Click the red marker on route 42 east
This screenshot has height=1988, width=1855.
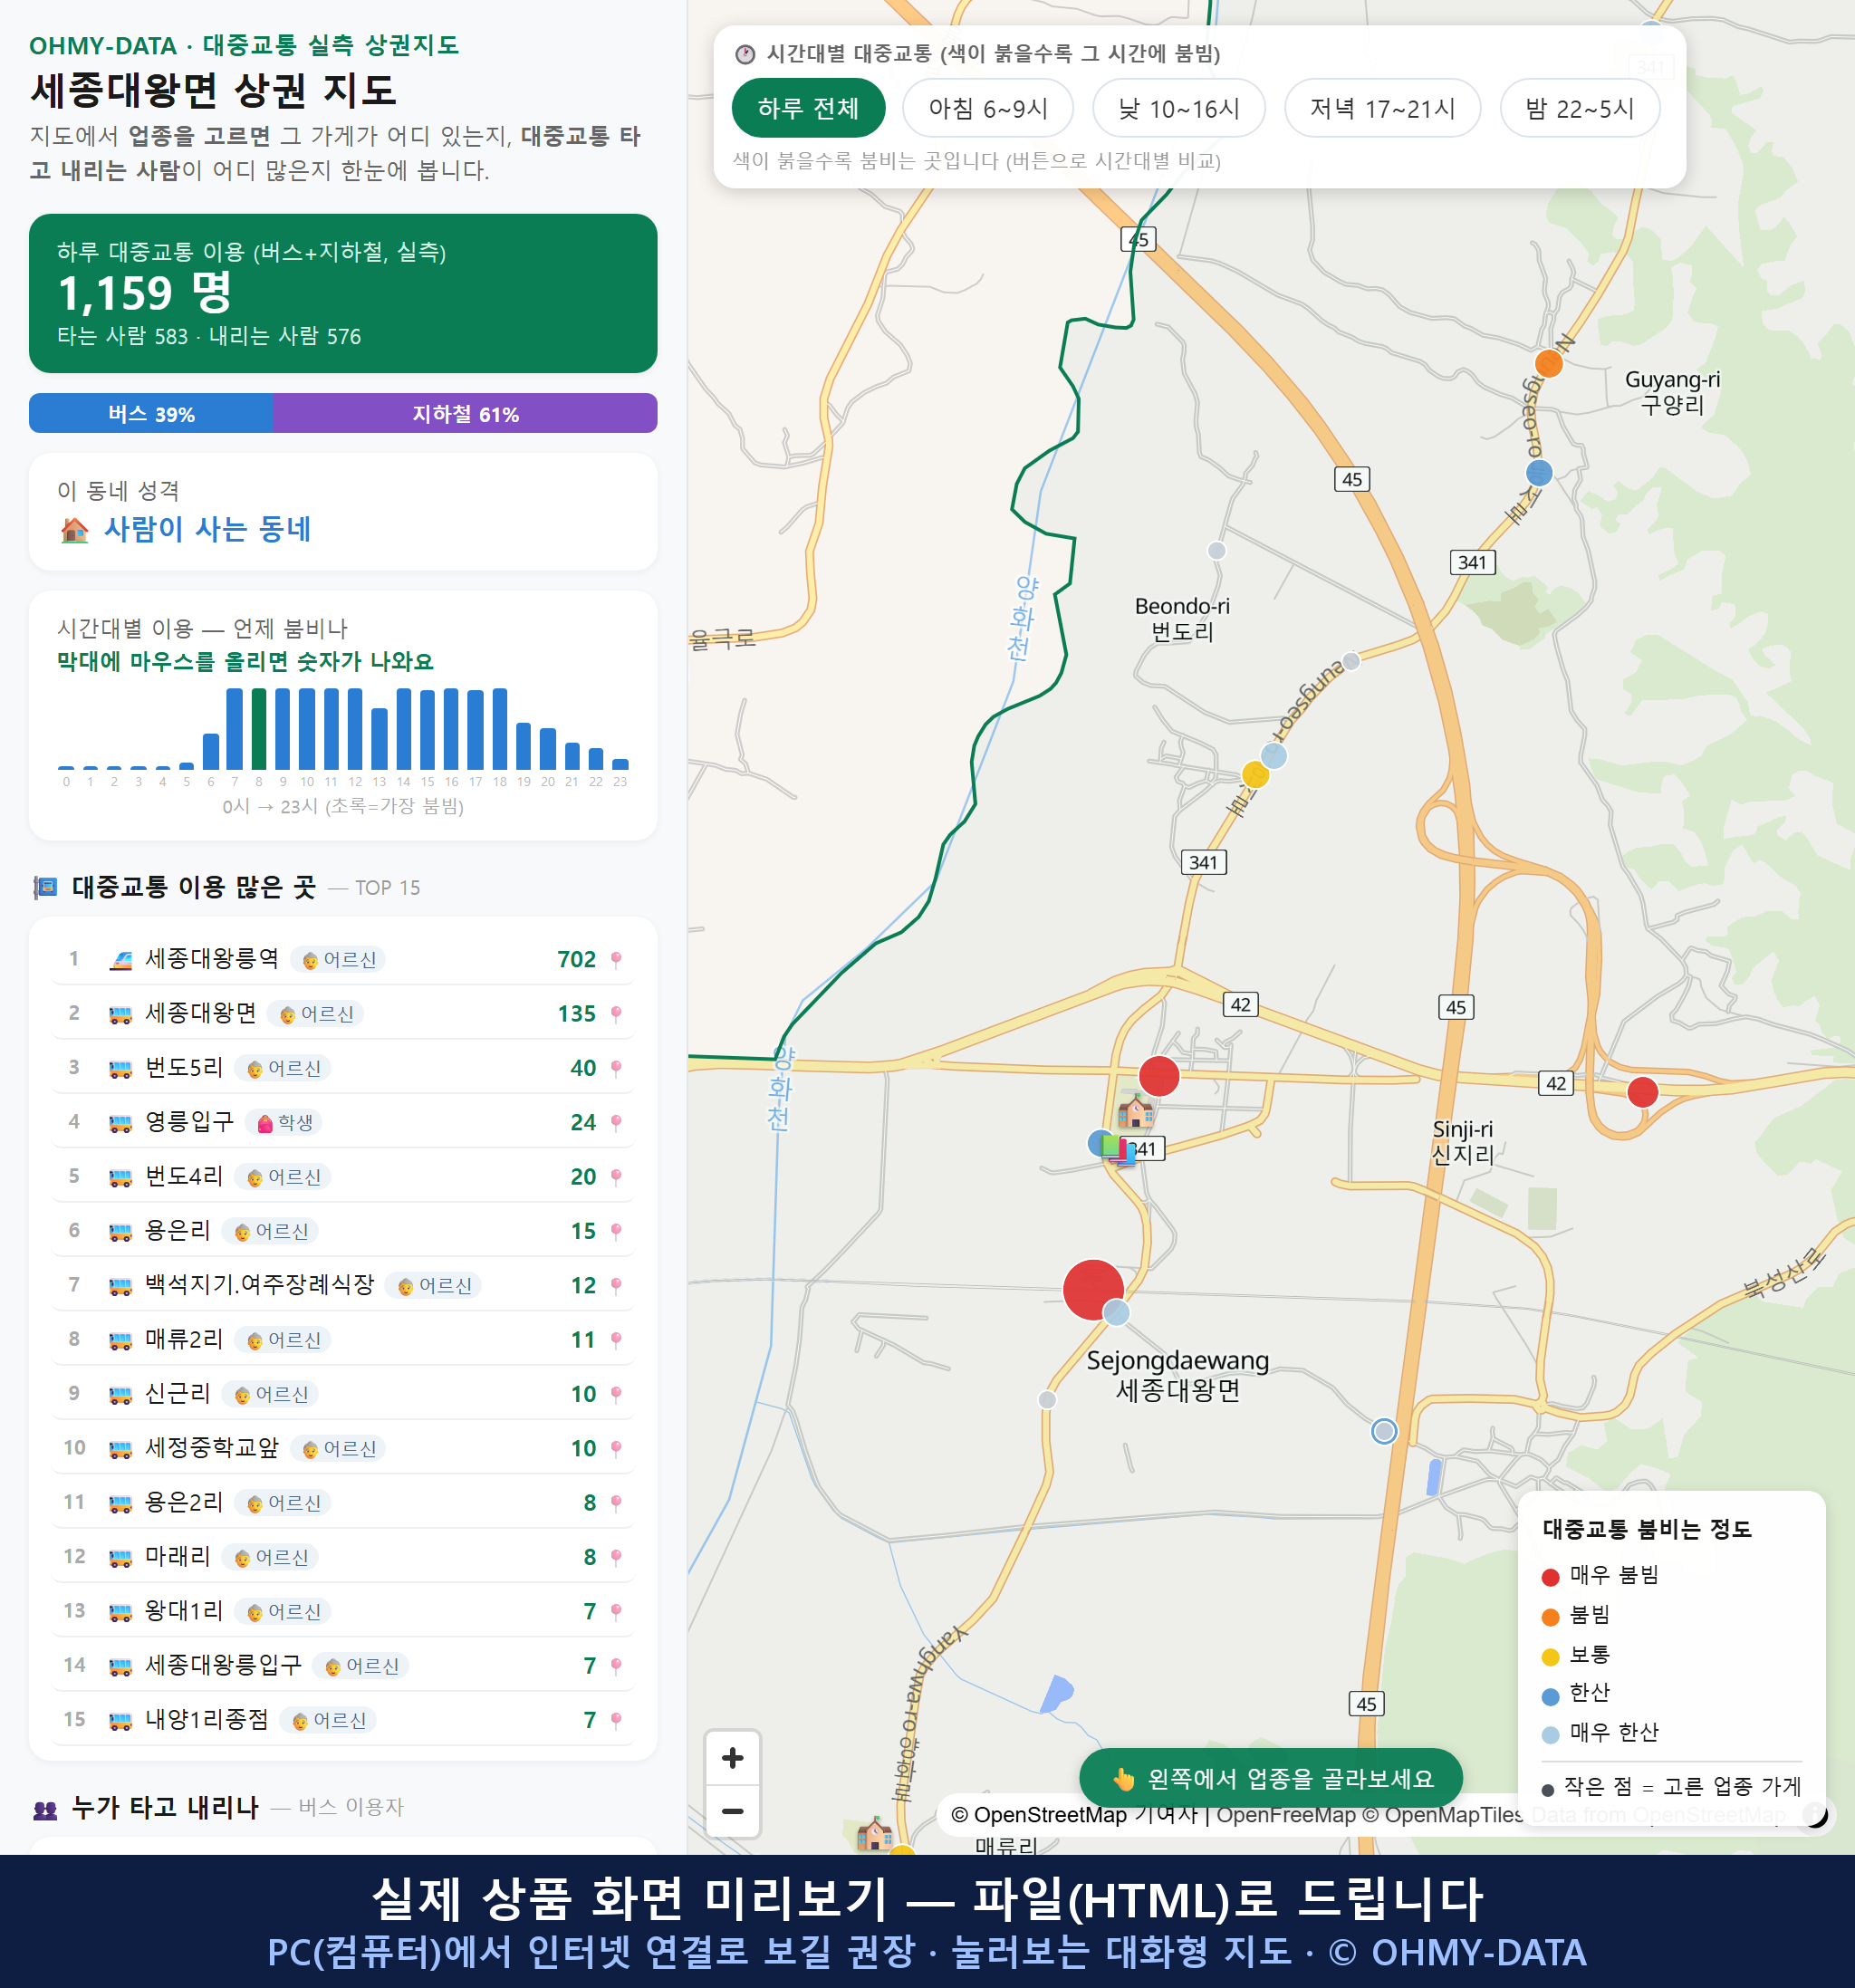pos(1642,1091)
